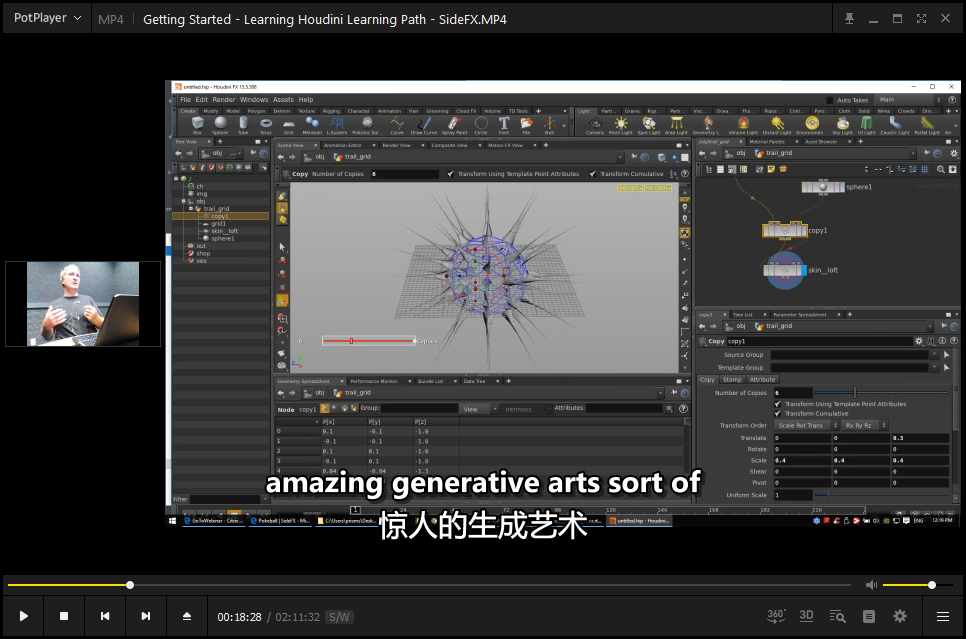Uncheck Transform Cumulative in the Copy parameters

(x=777, y=414)
